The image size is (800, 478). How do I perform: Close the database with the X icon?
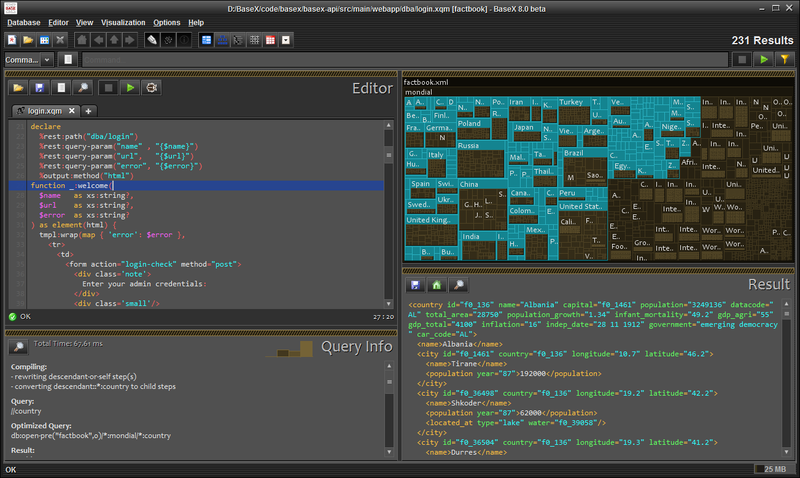coord(60,40)
